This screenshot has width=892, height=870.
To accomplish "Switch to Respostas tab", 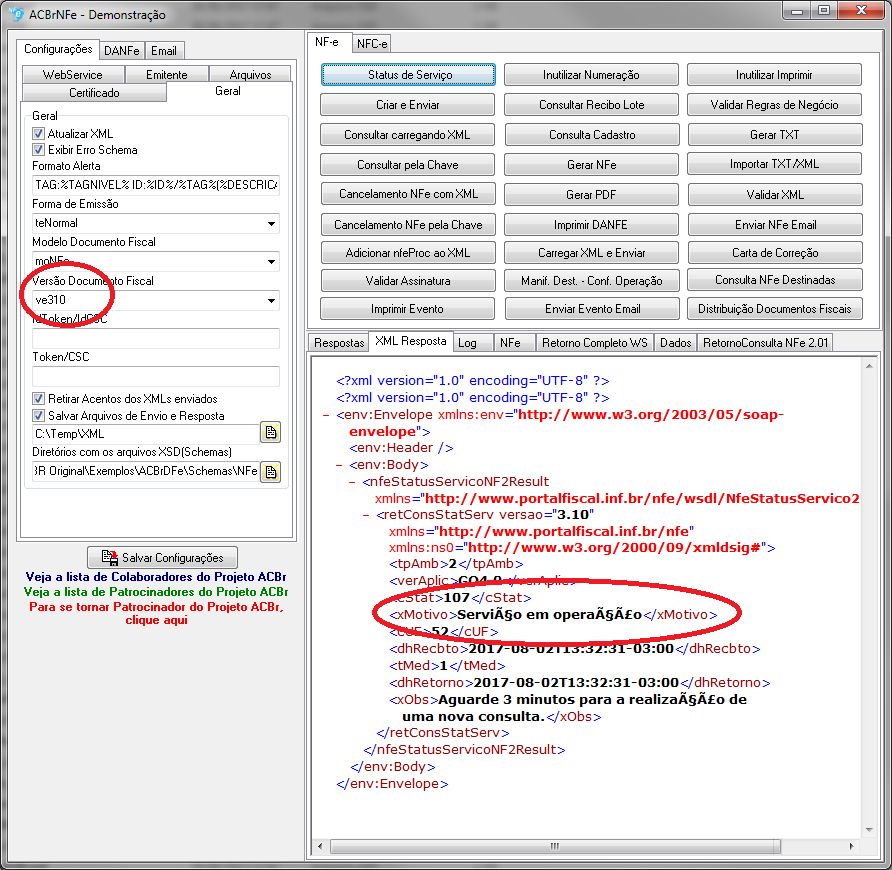I will click(x=339, y=343).
